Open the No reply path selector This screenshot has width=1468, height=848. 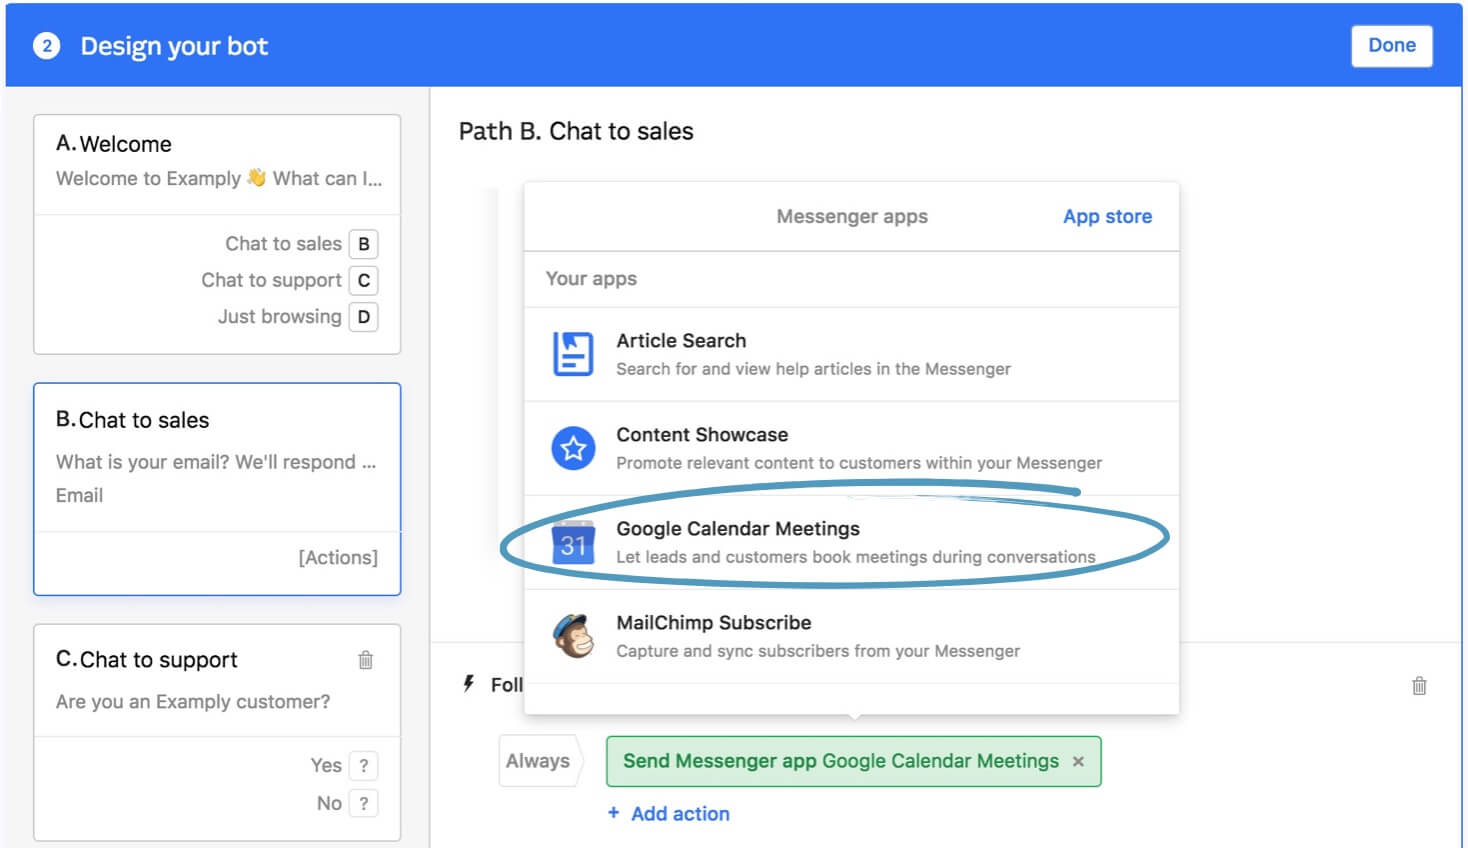click(364, 803)
